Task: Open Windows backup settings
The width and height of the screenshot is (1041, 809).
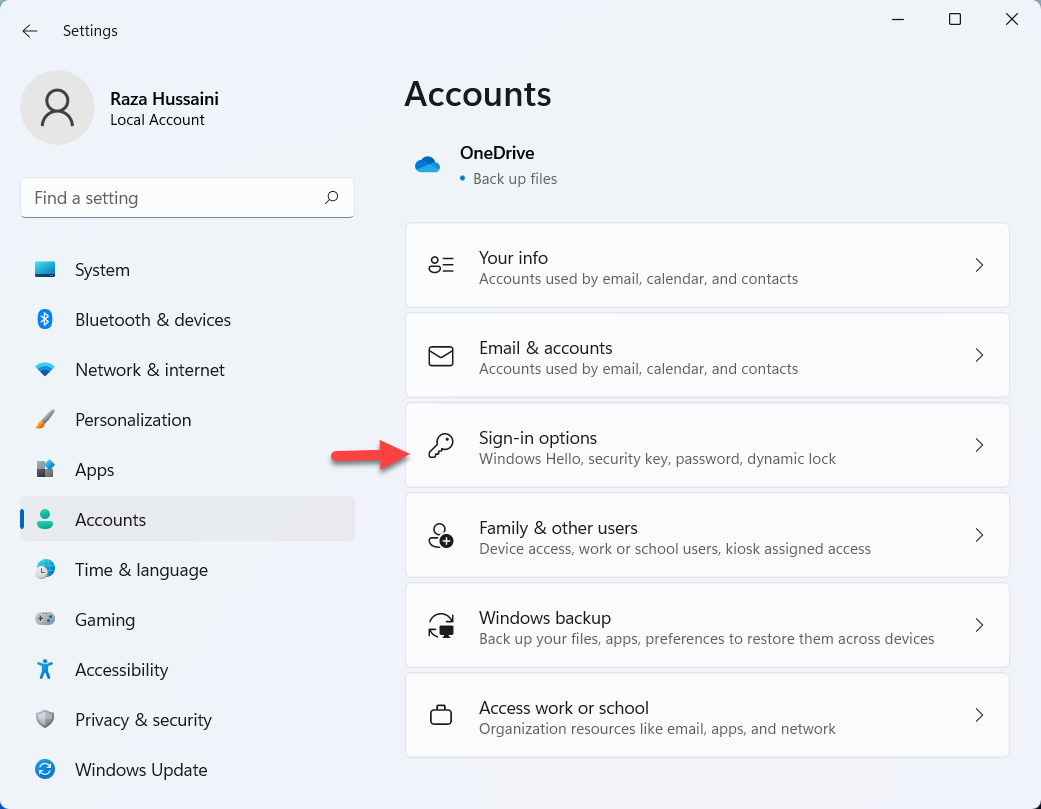Action: (706, 626)
